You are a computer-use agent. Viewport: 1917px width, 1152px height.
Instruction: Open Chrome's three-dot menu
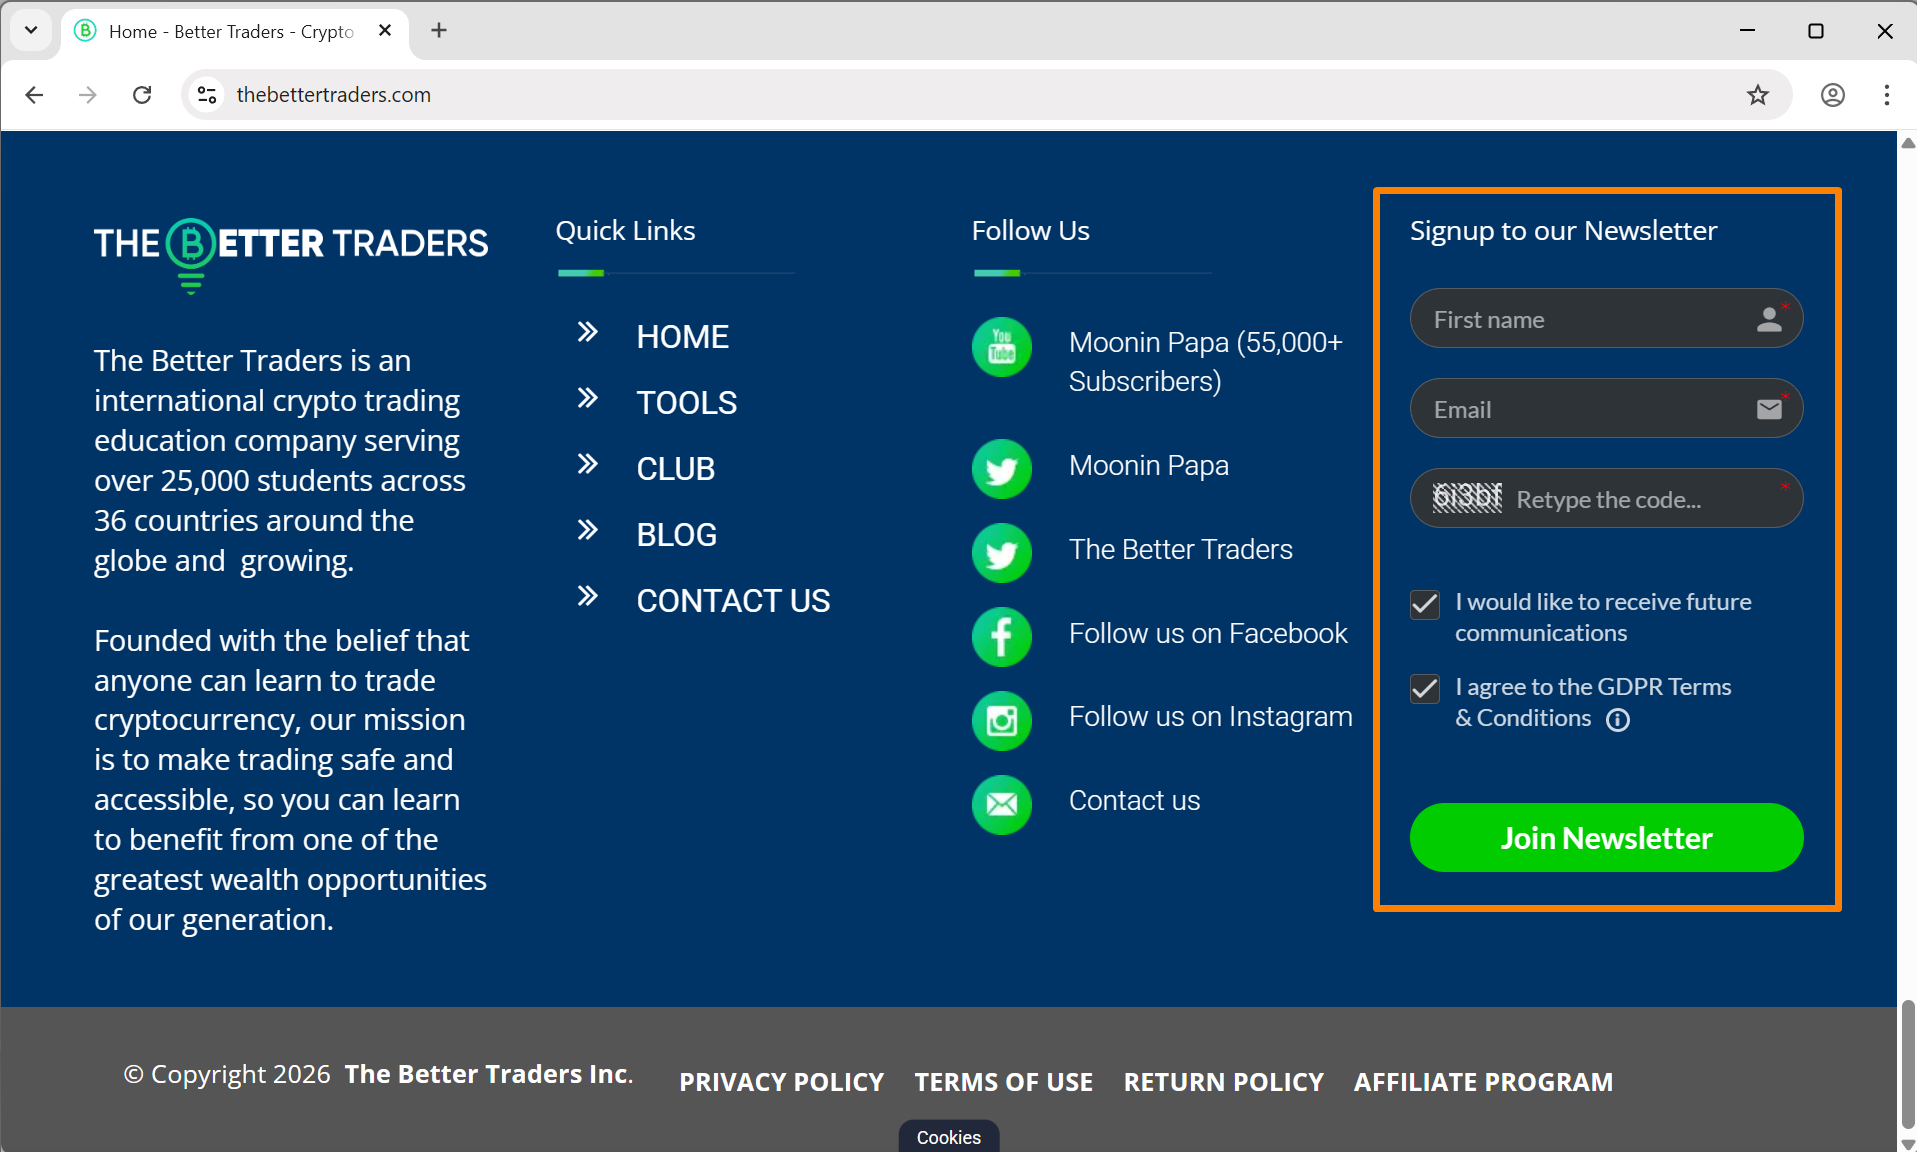click(1886, 94)
